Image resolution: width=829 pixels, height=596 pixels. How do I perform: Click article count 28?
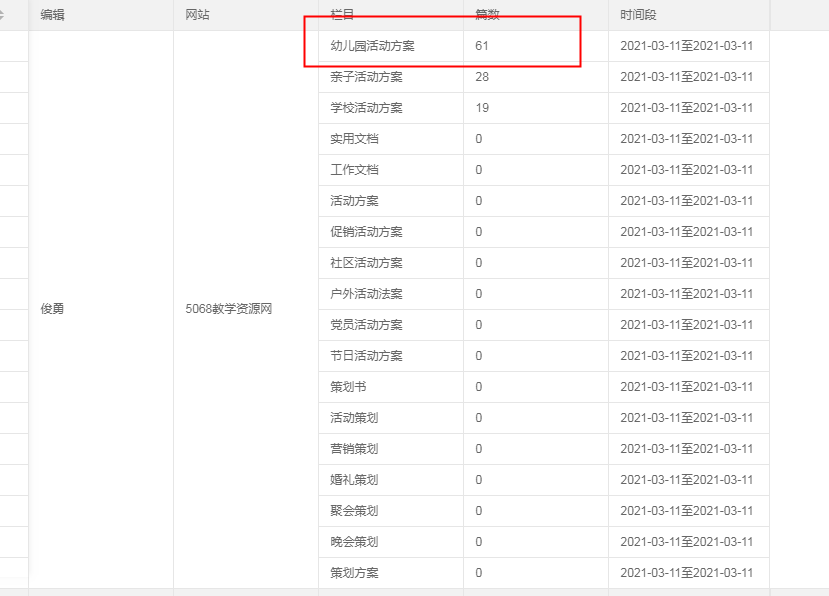point(482,77)
